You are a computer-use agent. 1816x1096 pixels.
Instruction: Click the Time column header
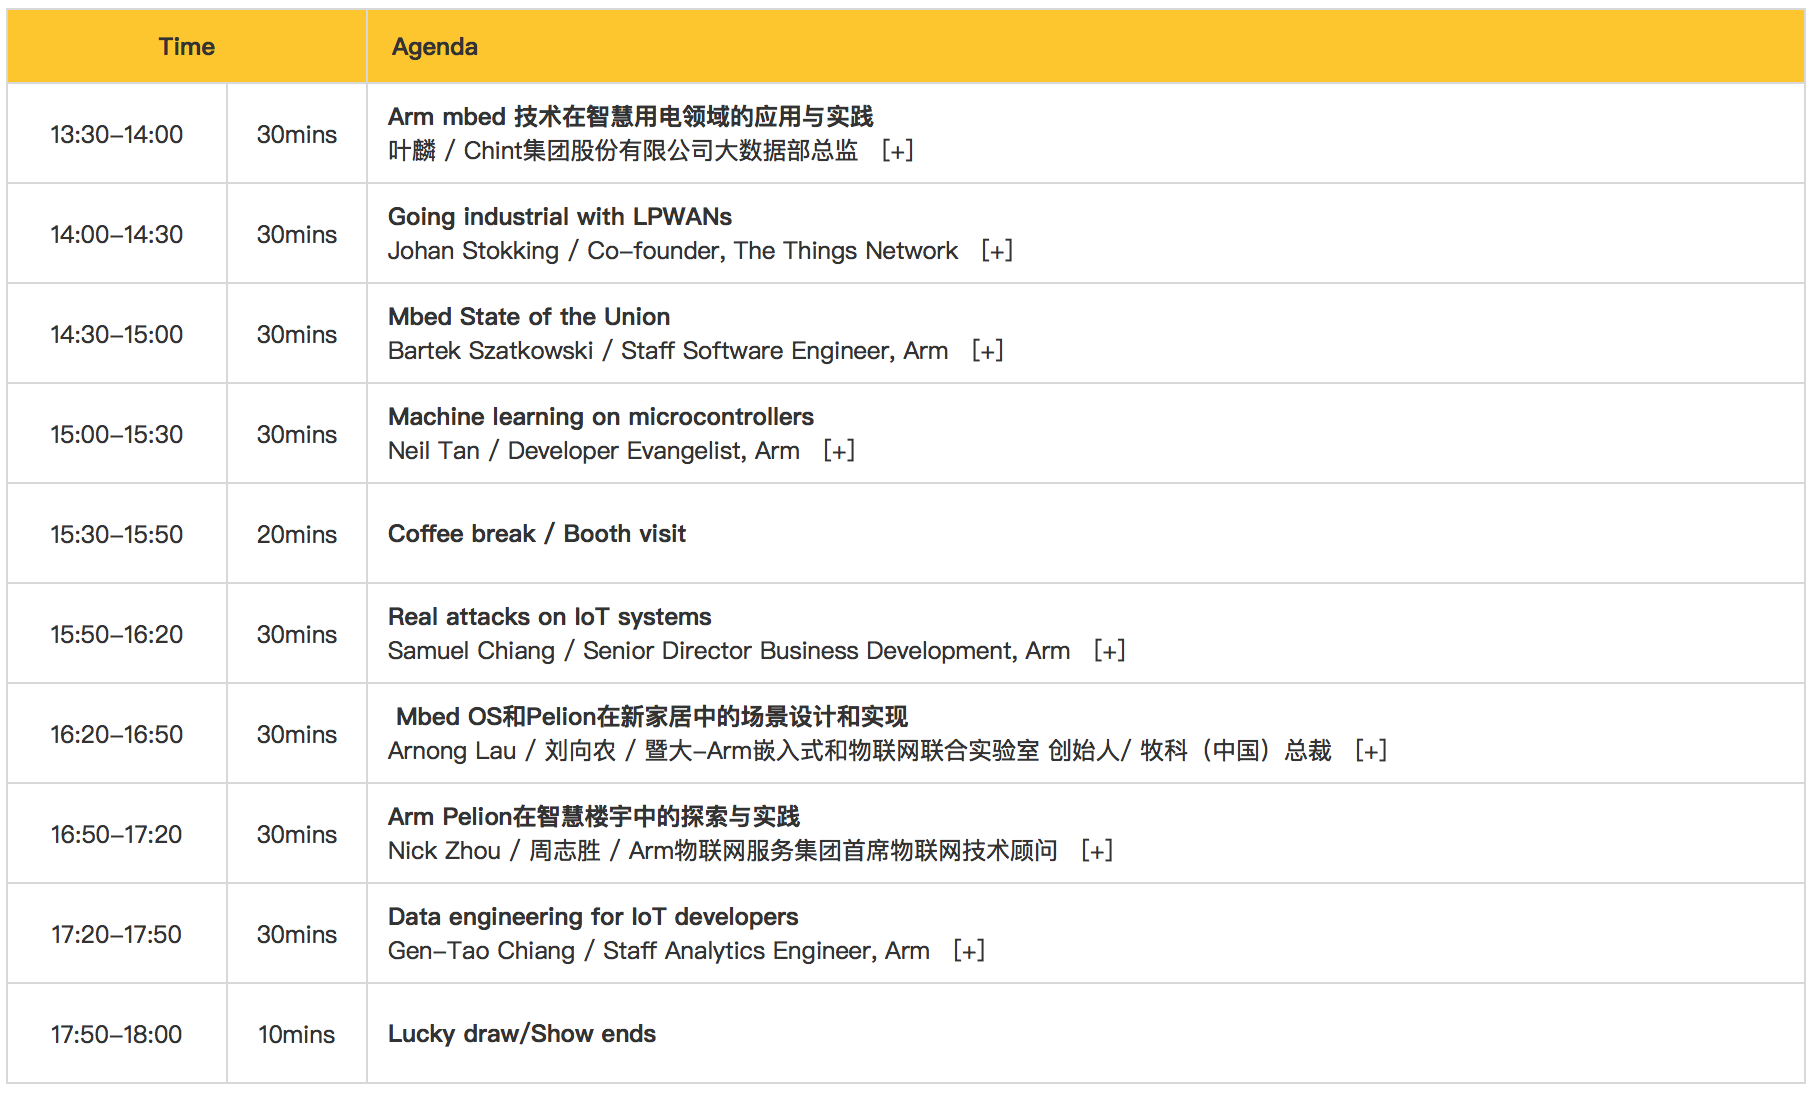pos(187,47)
